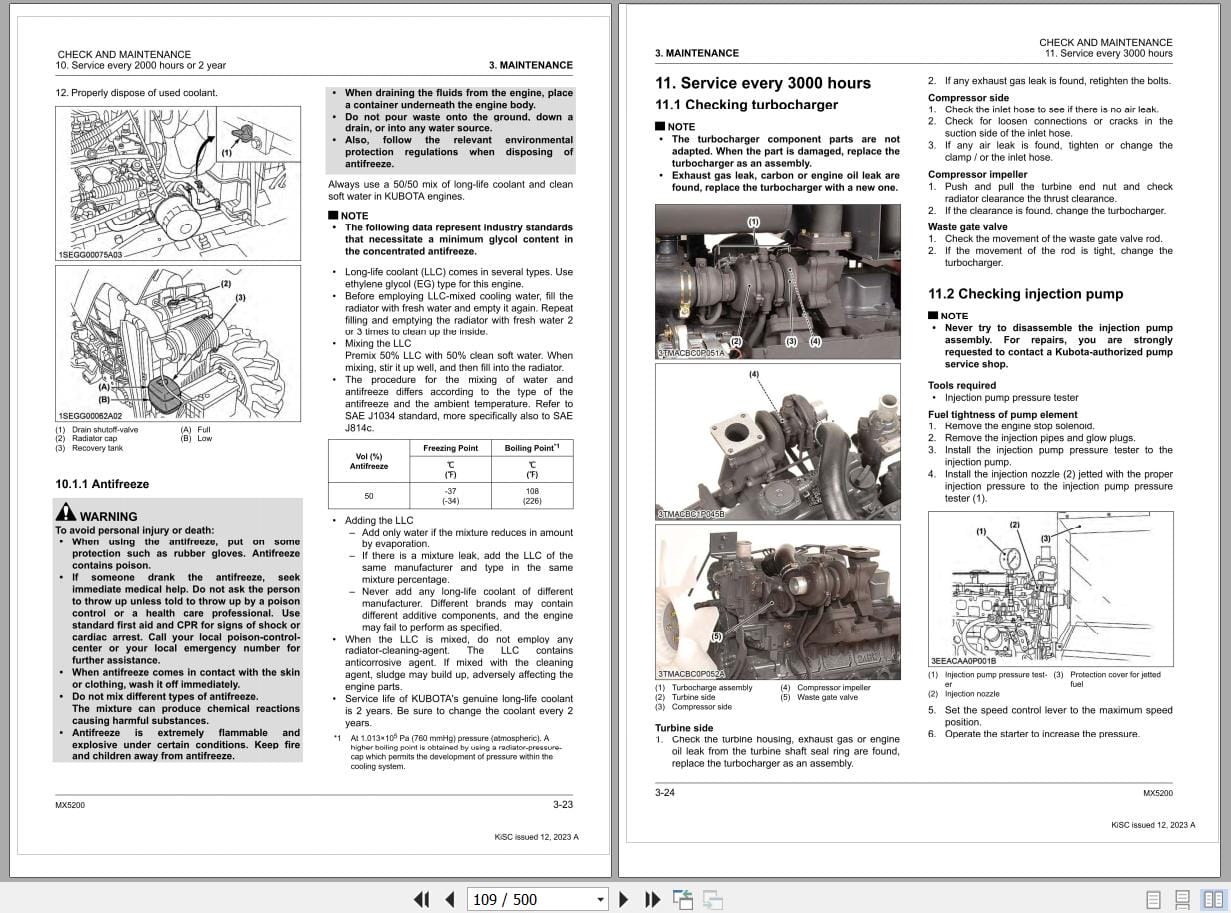The image size is (1231, 913).
Task: Click the '11.1 Checking turbocharger' heading
Action: click(747, 105)
